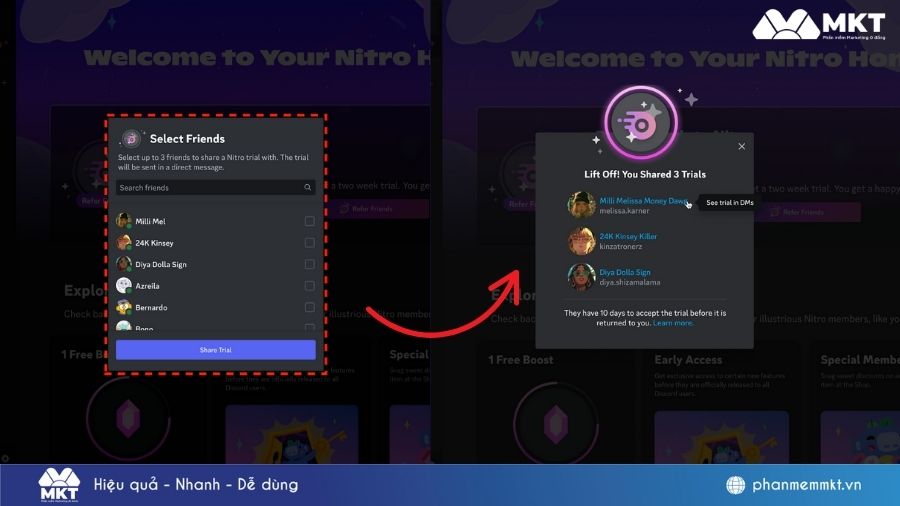Click the glowing Nitro badge above Lift Off
Viewport: 900px width, 506px height.
pyautogui.click(x=641, y=123)
